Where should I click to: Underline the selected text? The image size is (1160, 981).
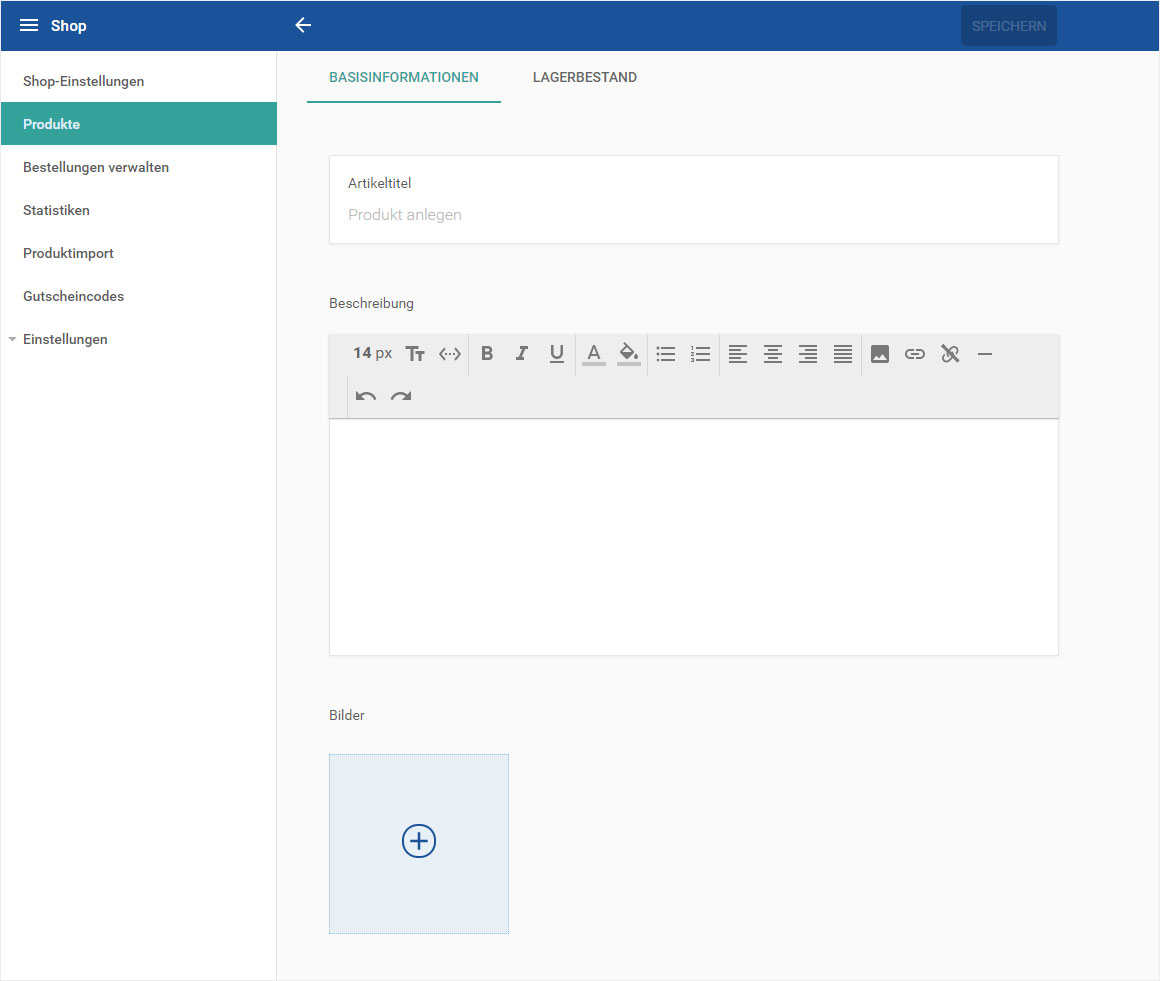coord(557,354)
